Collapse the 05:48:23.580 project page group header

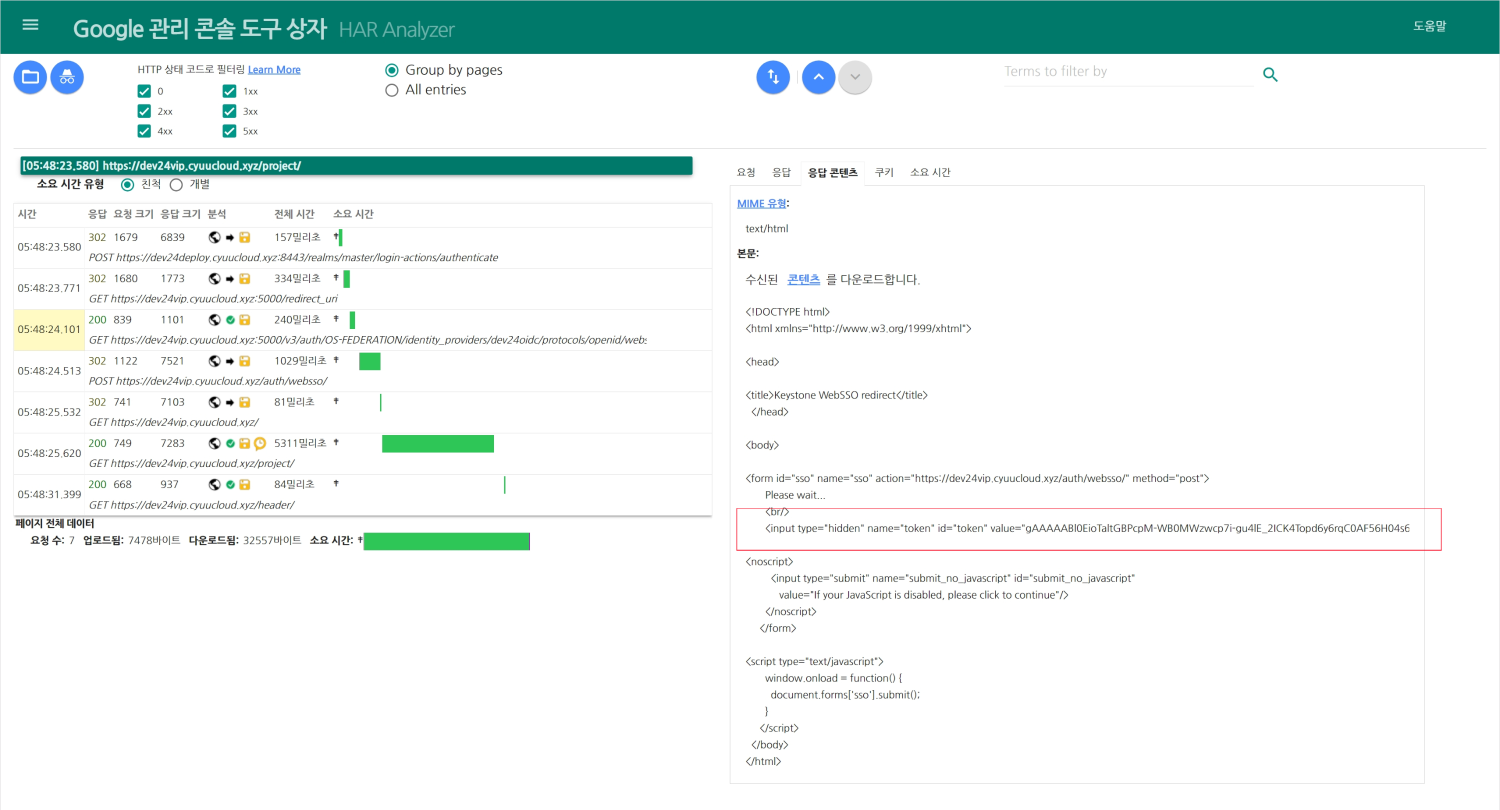coord(356,165)
